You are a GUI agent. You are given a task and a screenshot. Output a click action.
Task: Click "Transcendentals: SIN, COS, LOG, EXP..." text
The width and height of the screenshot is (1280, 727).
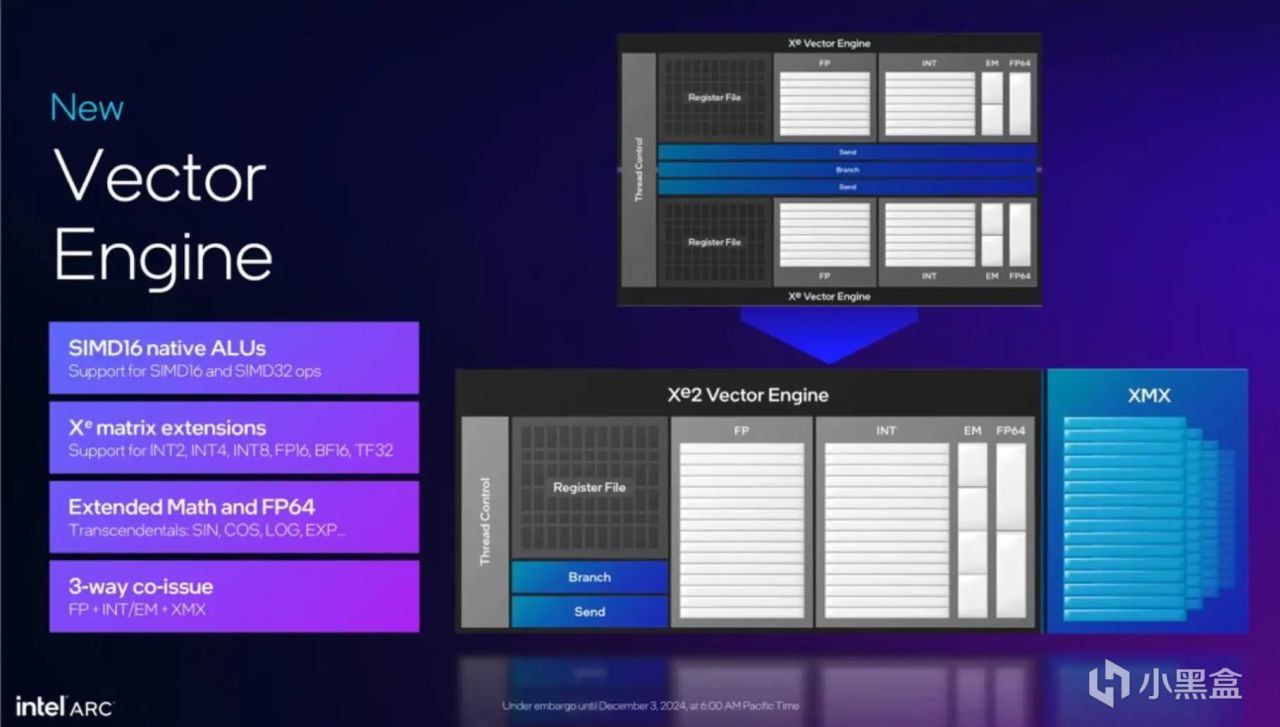coord(208,530)
